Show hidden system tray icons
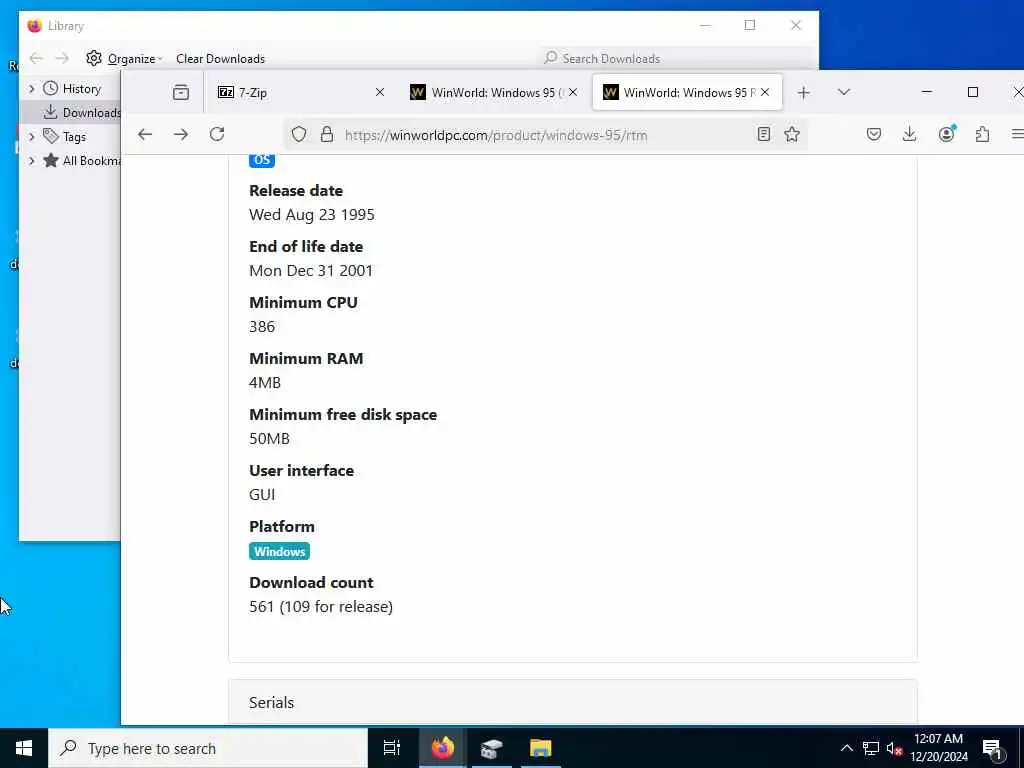This screenshot has height=768, width=1024. pyautogui.click(x=846, y=748)
